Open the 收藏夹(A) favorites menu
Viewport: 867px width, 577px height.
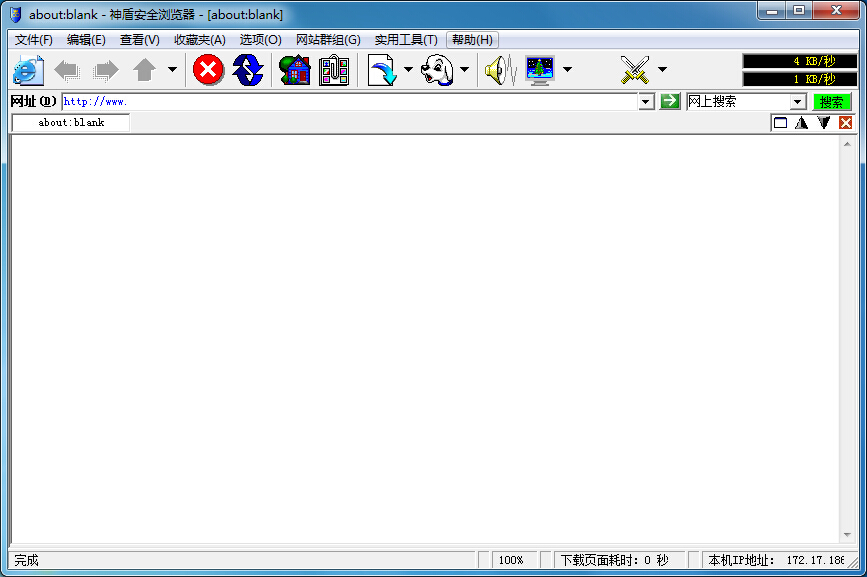(199, 40)
